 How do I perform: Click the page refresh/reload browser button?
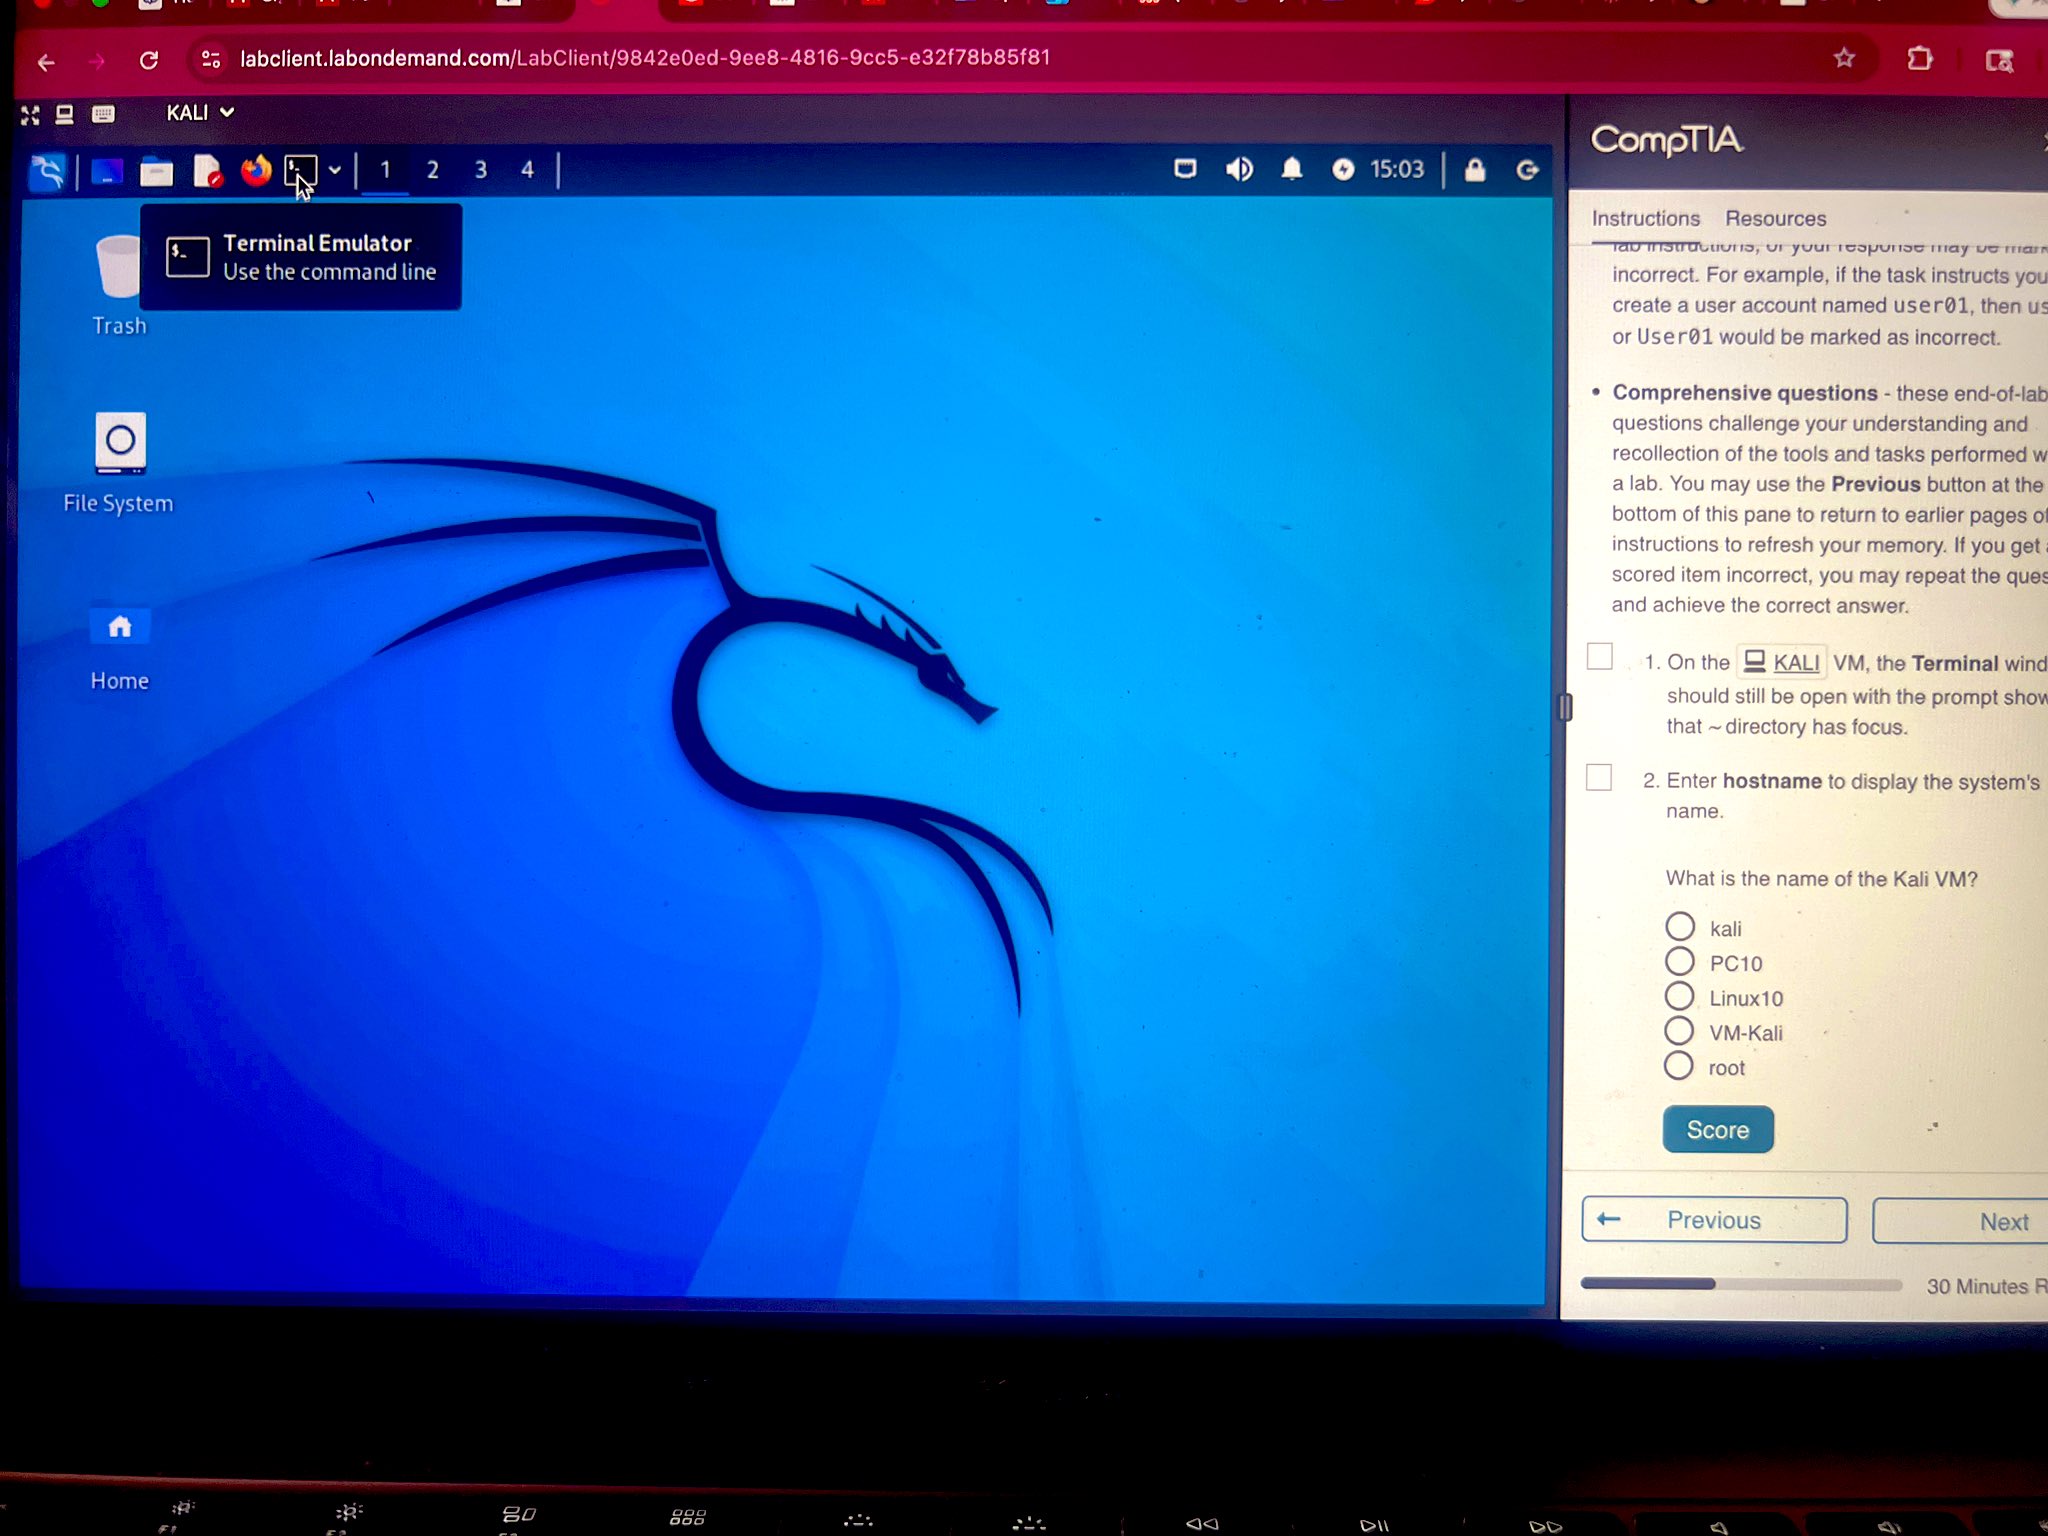(149, 60)
